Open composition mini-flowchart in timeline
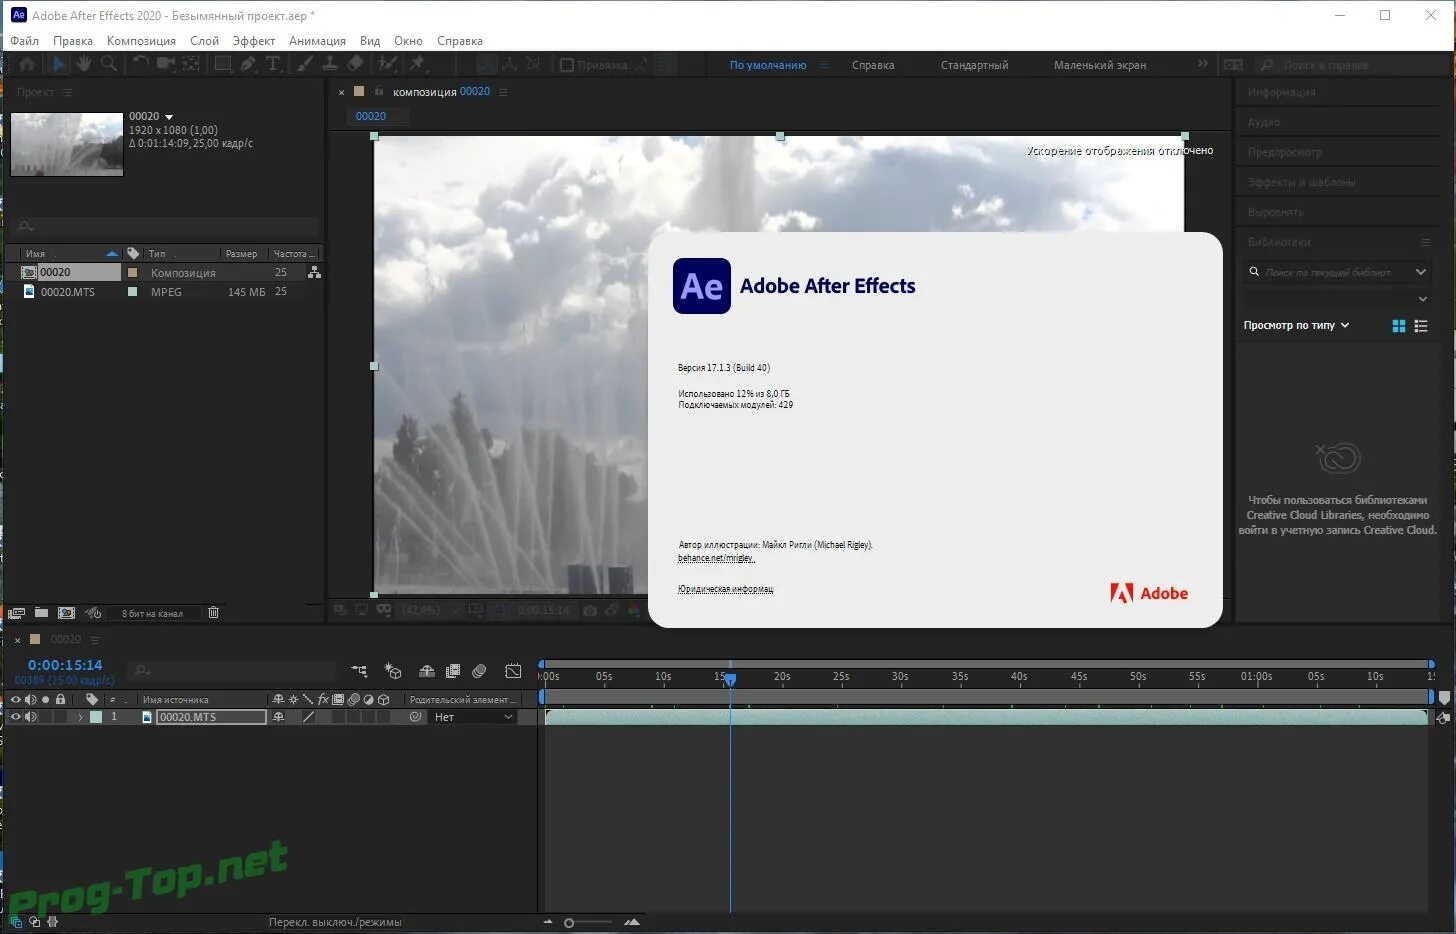The image size is (1456, 934). pos(359,671)
